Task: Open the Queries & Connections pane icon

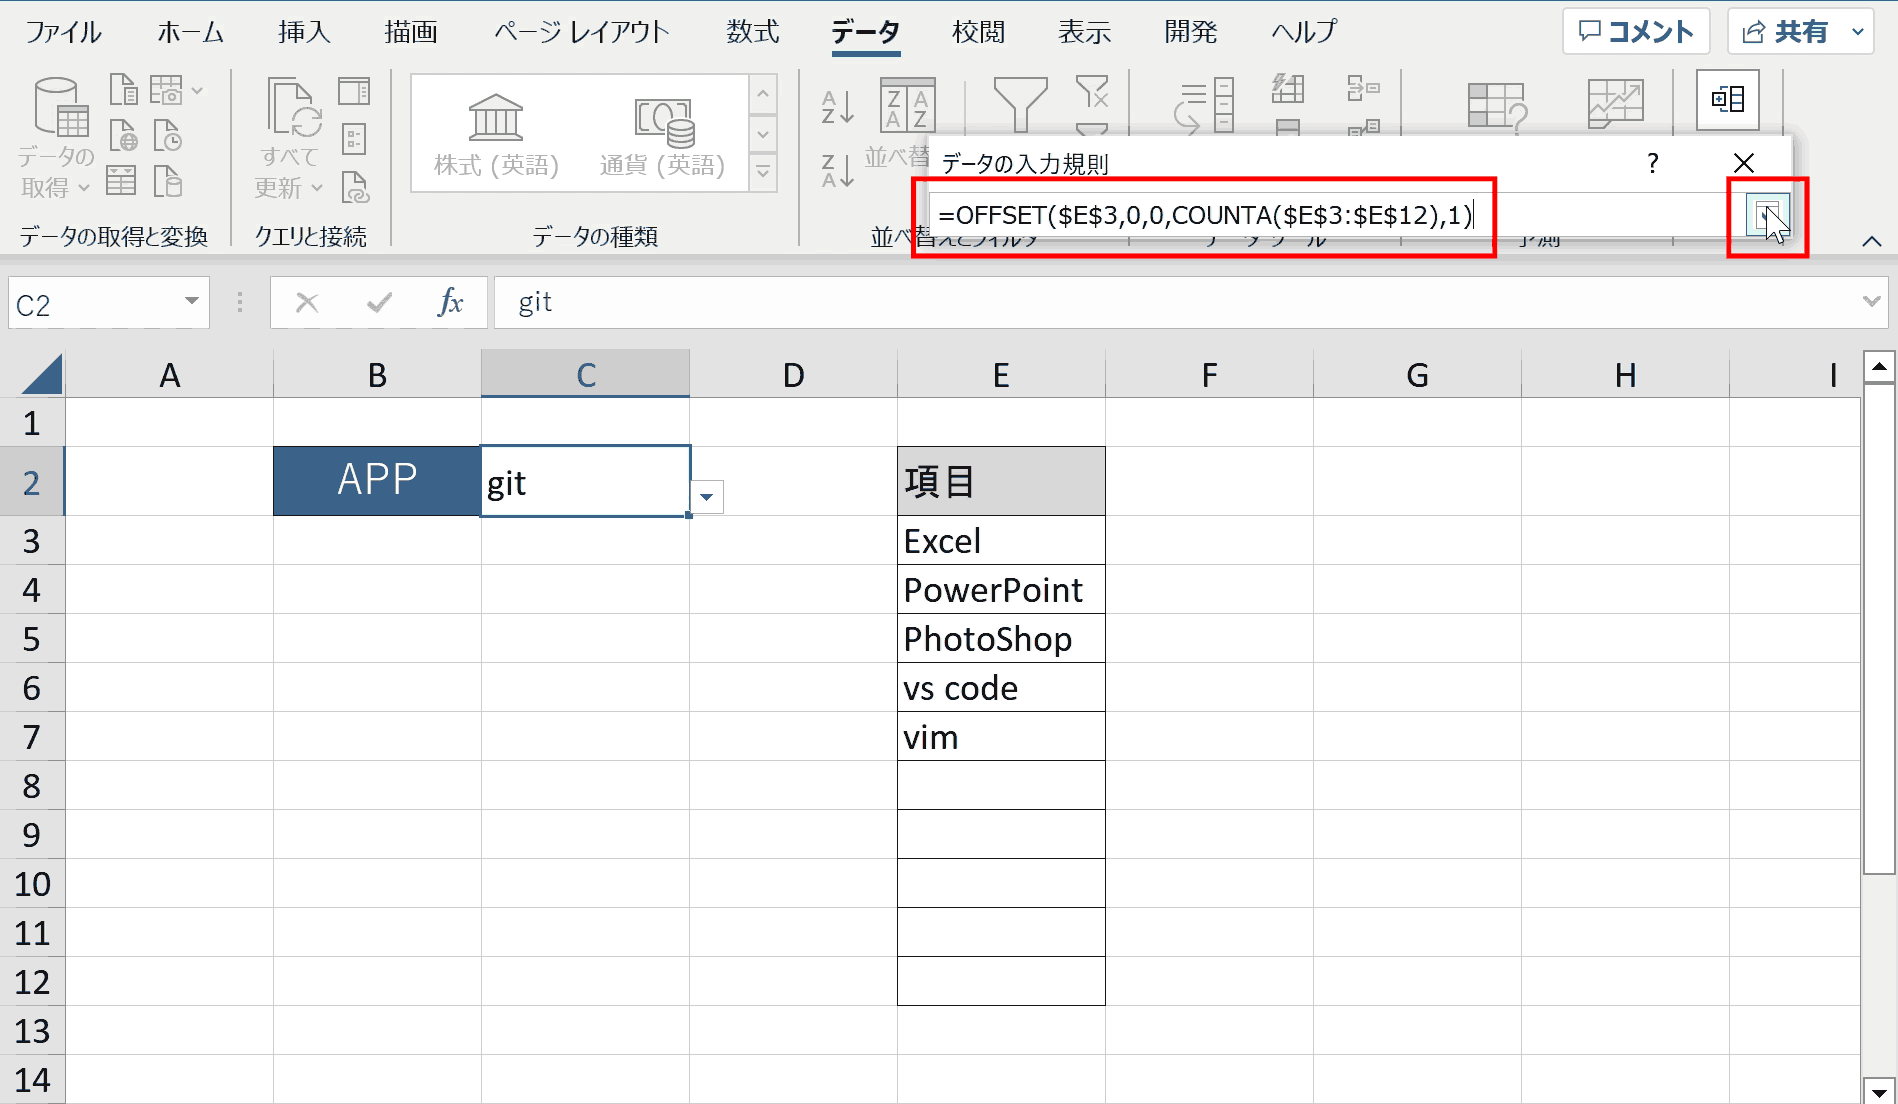Action: coord(354,91)
